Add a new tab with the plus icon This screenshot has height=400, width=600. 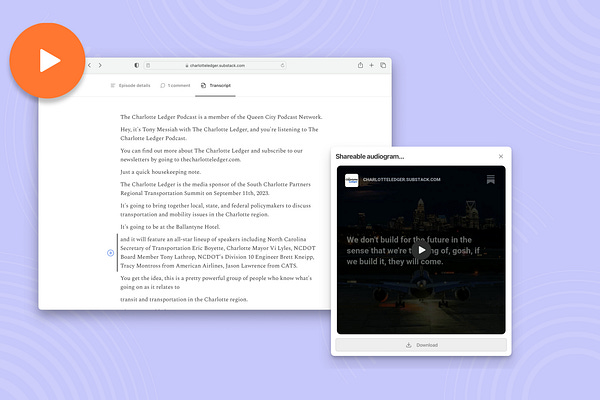click(x=371, y=65)
